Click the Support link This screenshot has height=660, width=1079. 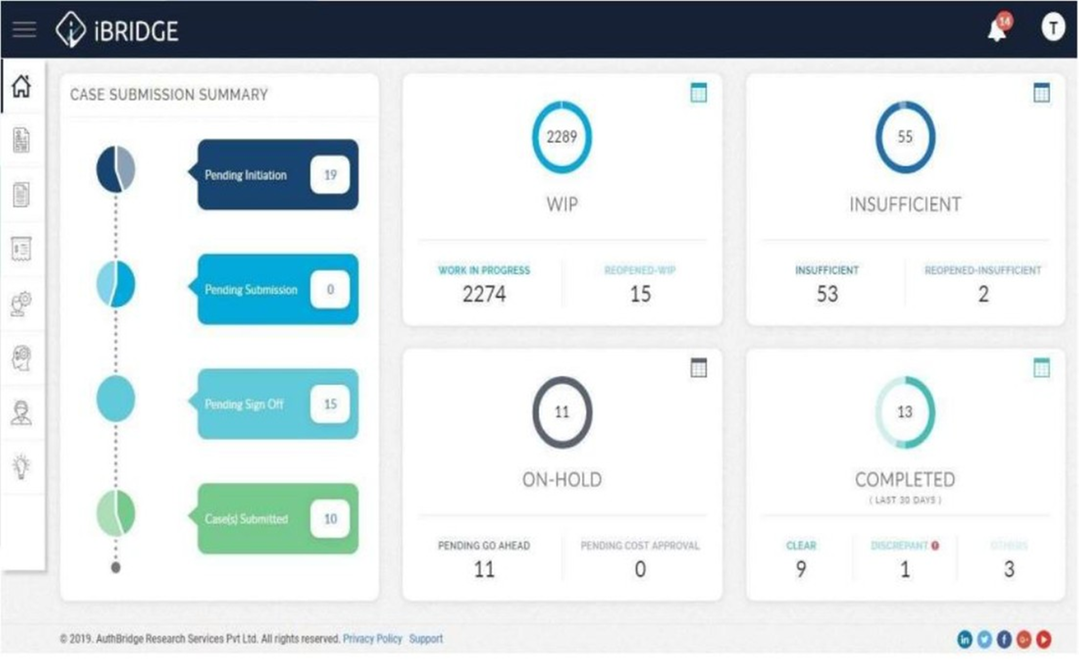[426, 638]
